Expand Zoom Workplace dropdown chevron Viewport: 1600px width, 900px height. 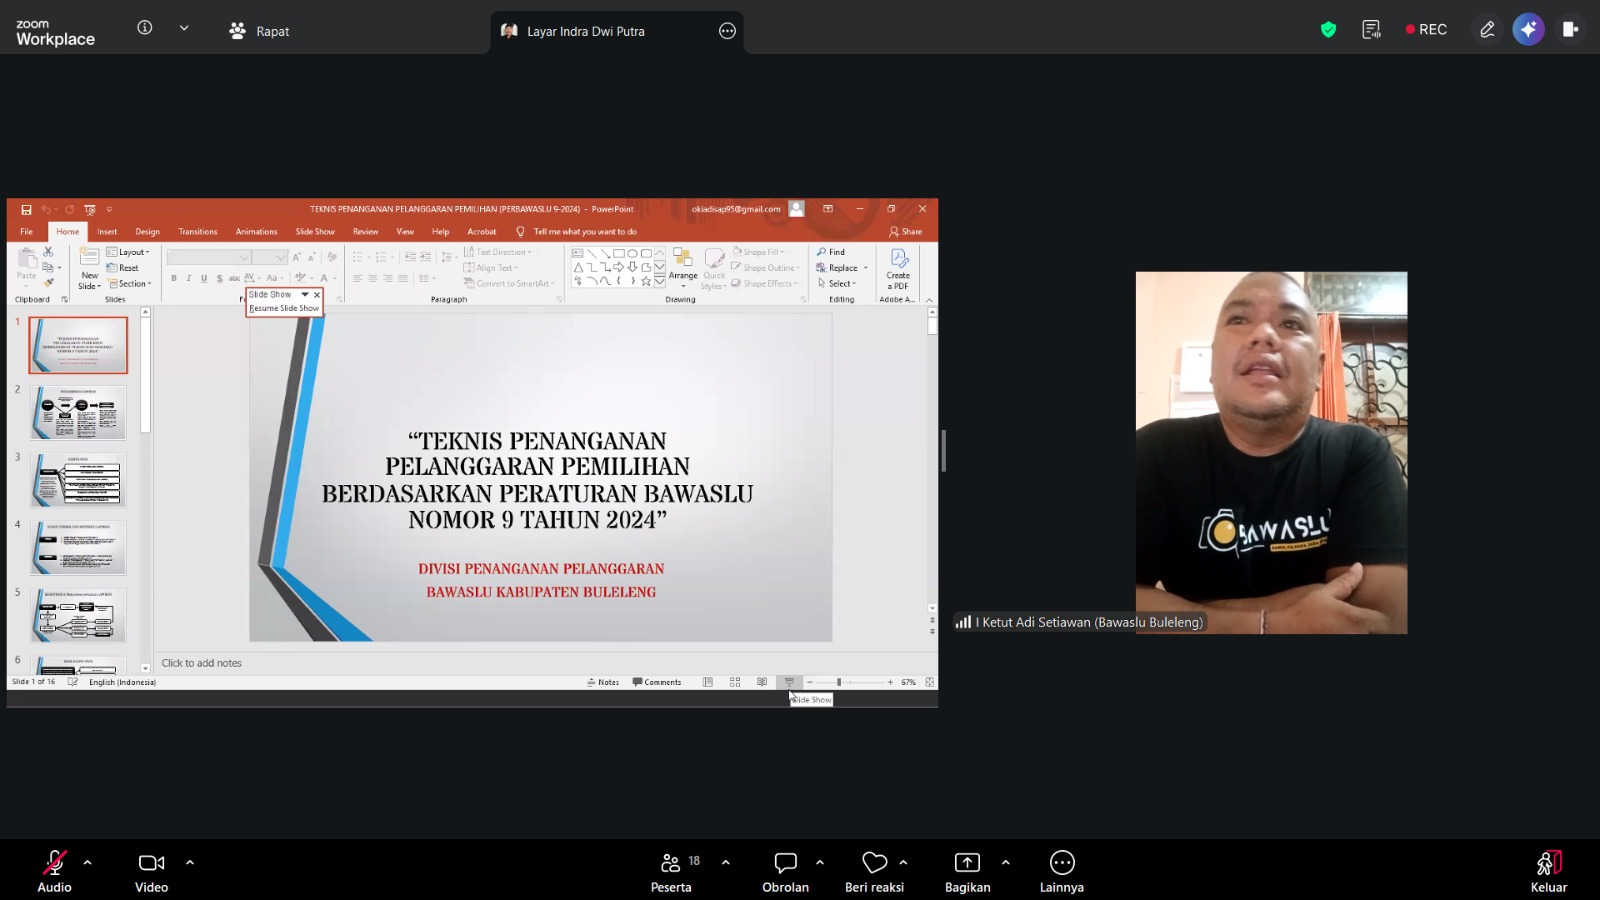pos(184,28)
